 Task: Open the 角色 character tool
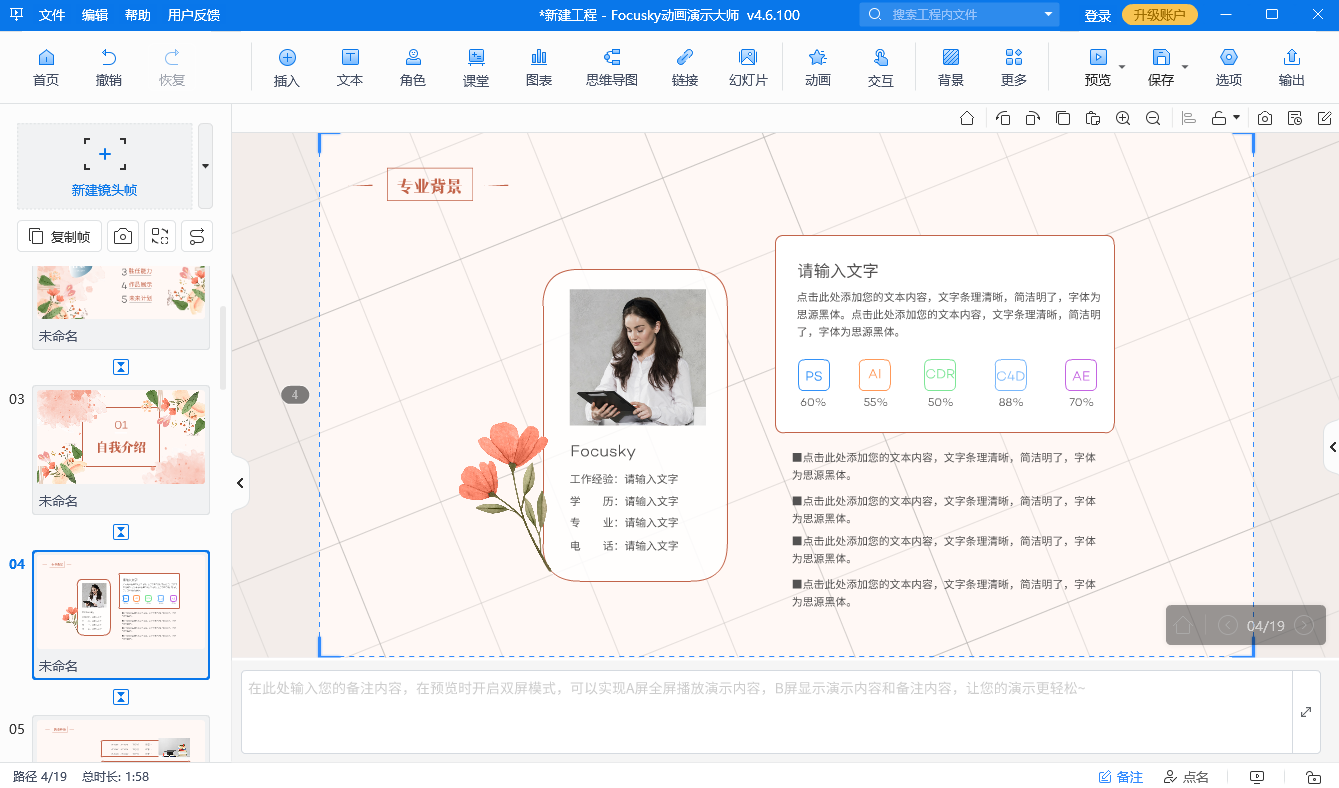pos(413,68)
